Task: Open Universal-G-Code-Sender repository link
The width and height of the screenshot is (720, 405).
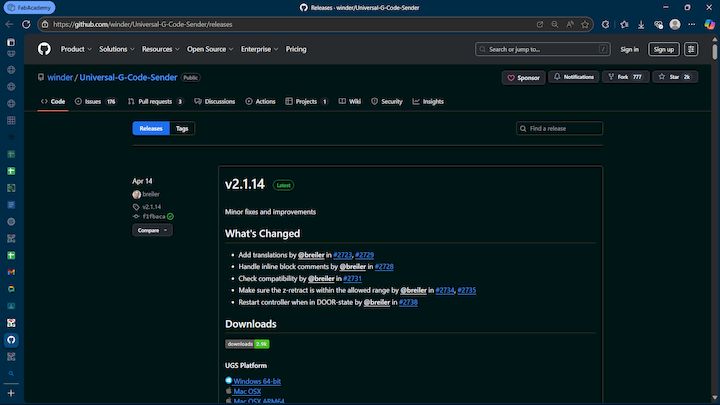Action: (128, 78)
